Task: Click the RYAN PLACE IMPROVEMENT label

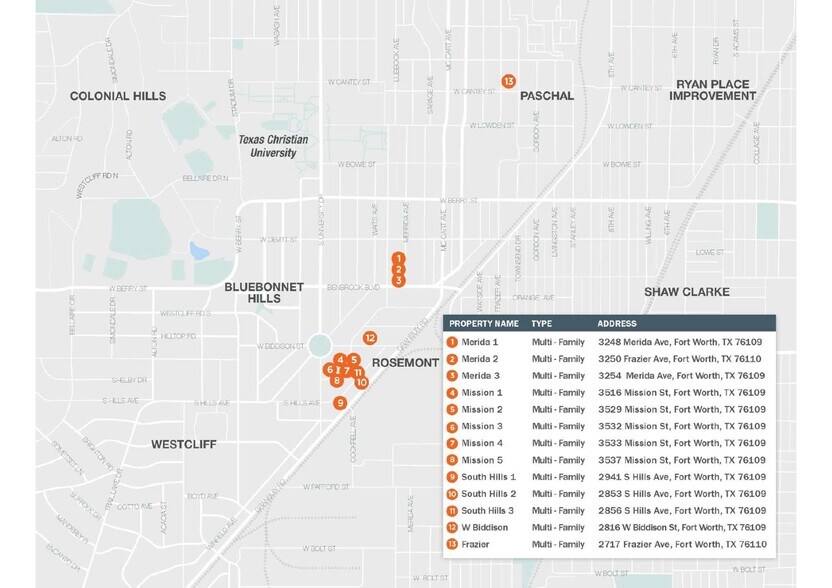Action: (x=712, y=91)
